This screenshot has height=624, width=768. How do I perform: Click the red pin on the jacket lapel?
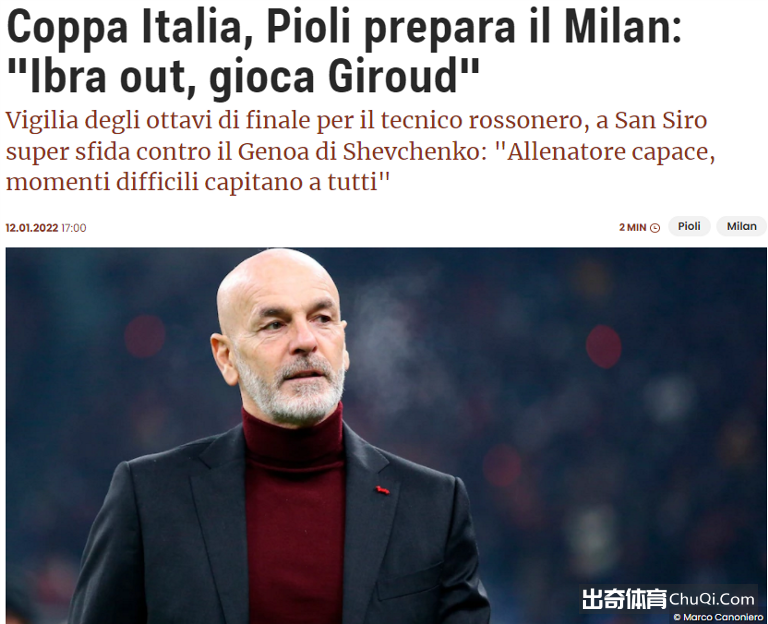(x=383, y=489)
